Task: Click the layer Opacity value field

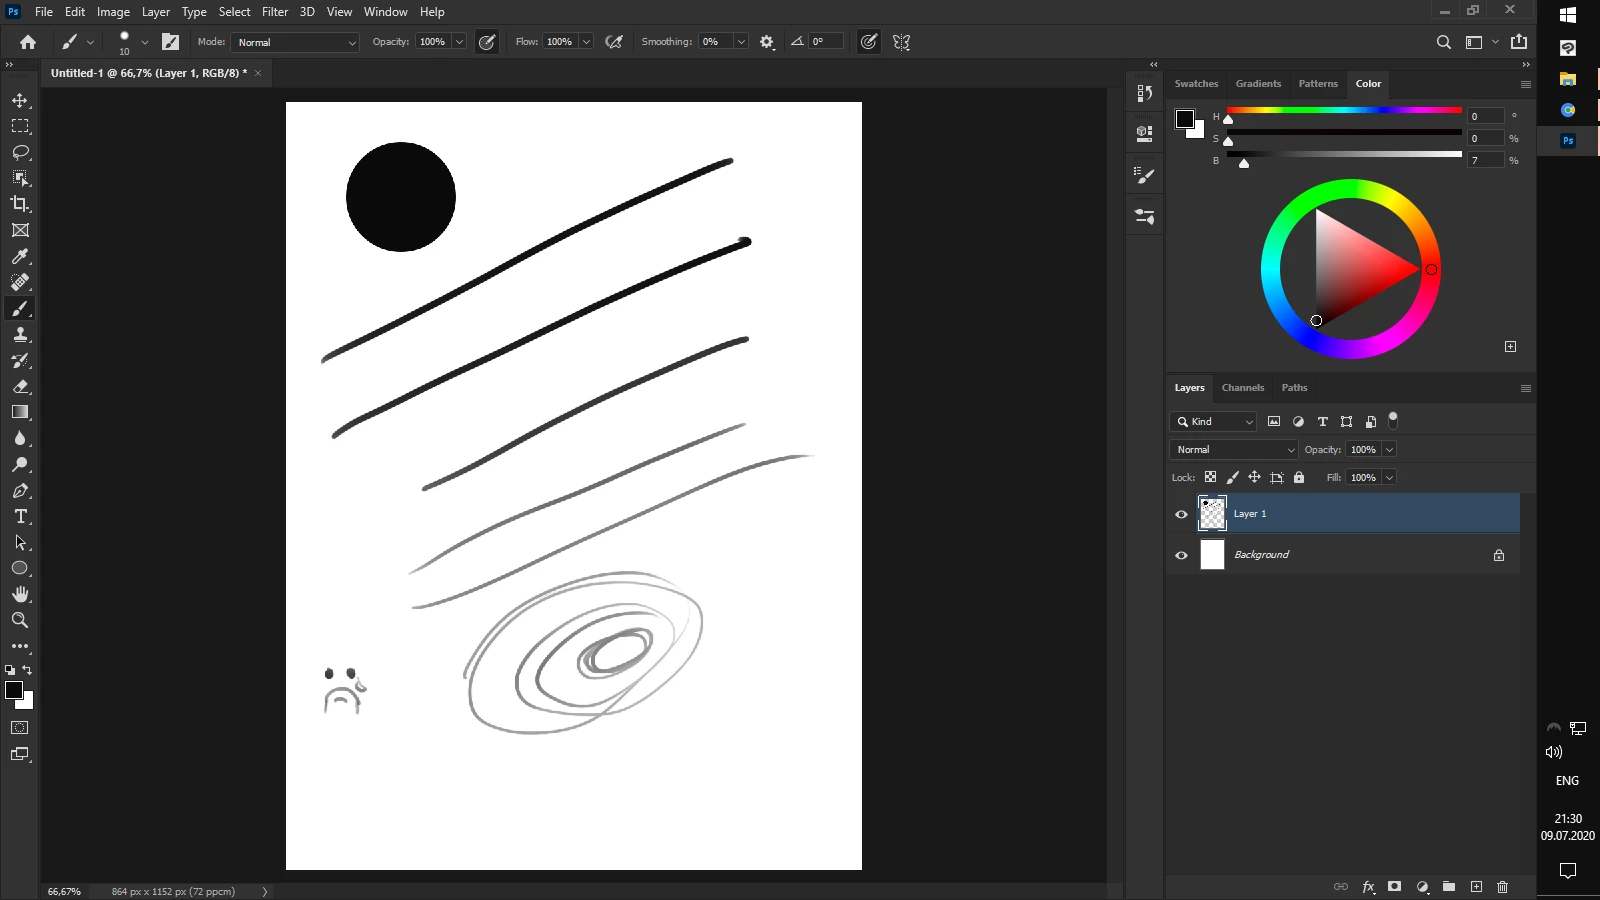Action: click(1364, 450)
